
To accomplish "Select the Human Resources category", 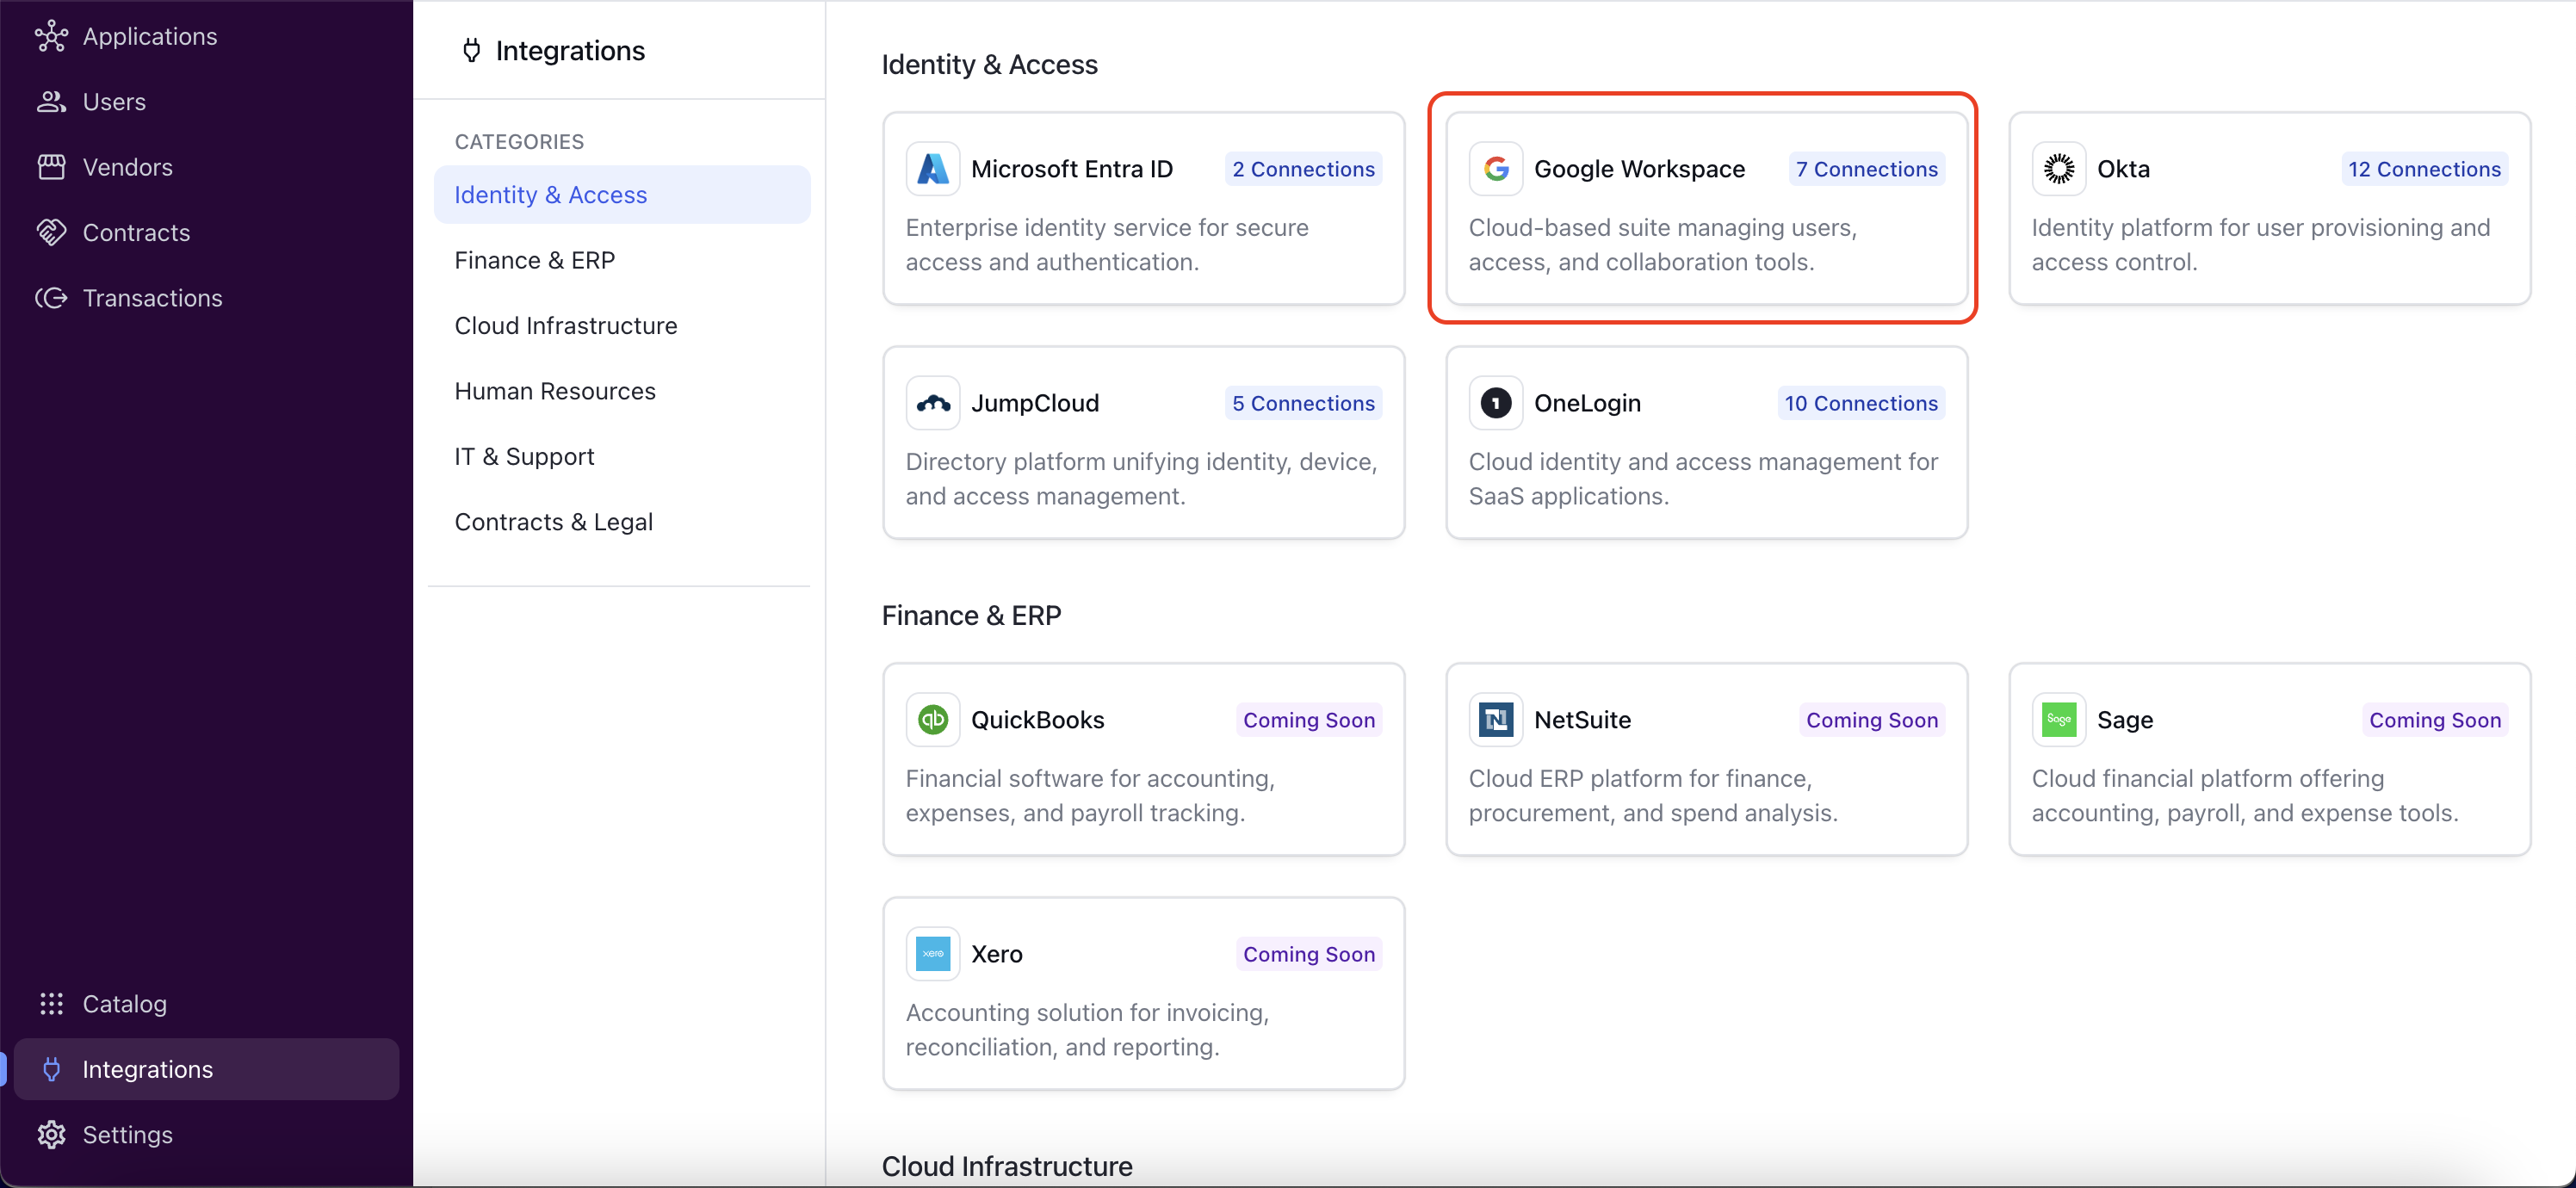I will (x=622, y=391).
